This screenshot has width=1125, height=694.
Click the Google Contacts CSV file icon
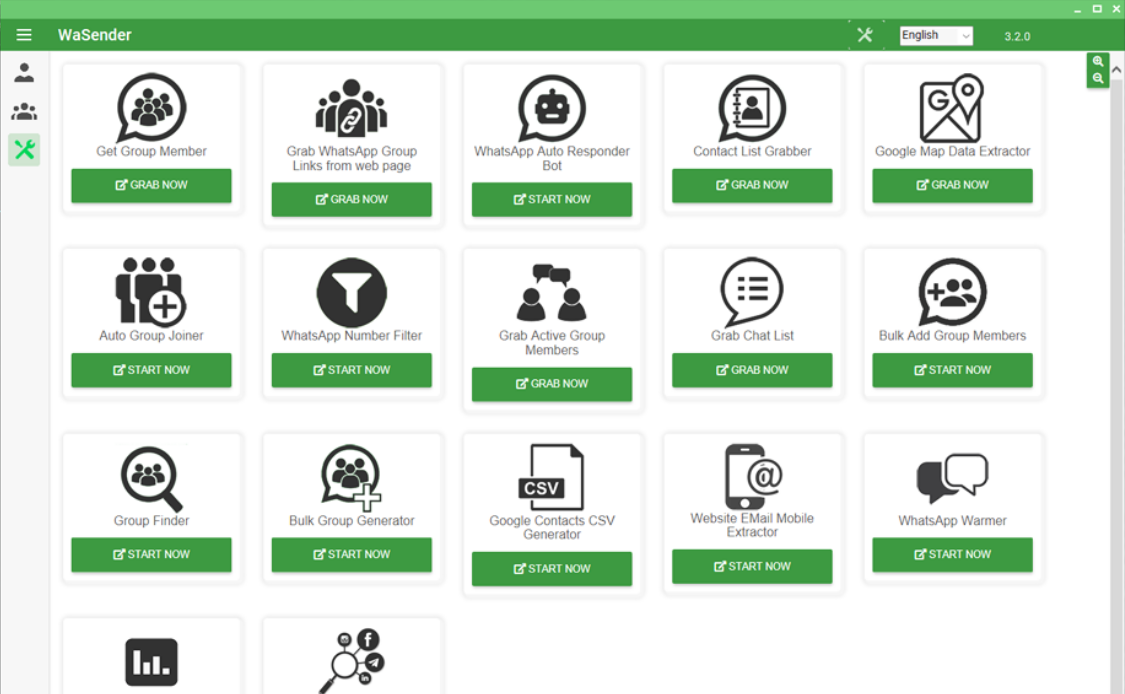click(551, 477)
